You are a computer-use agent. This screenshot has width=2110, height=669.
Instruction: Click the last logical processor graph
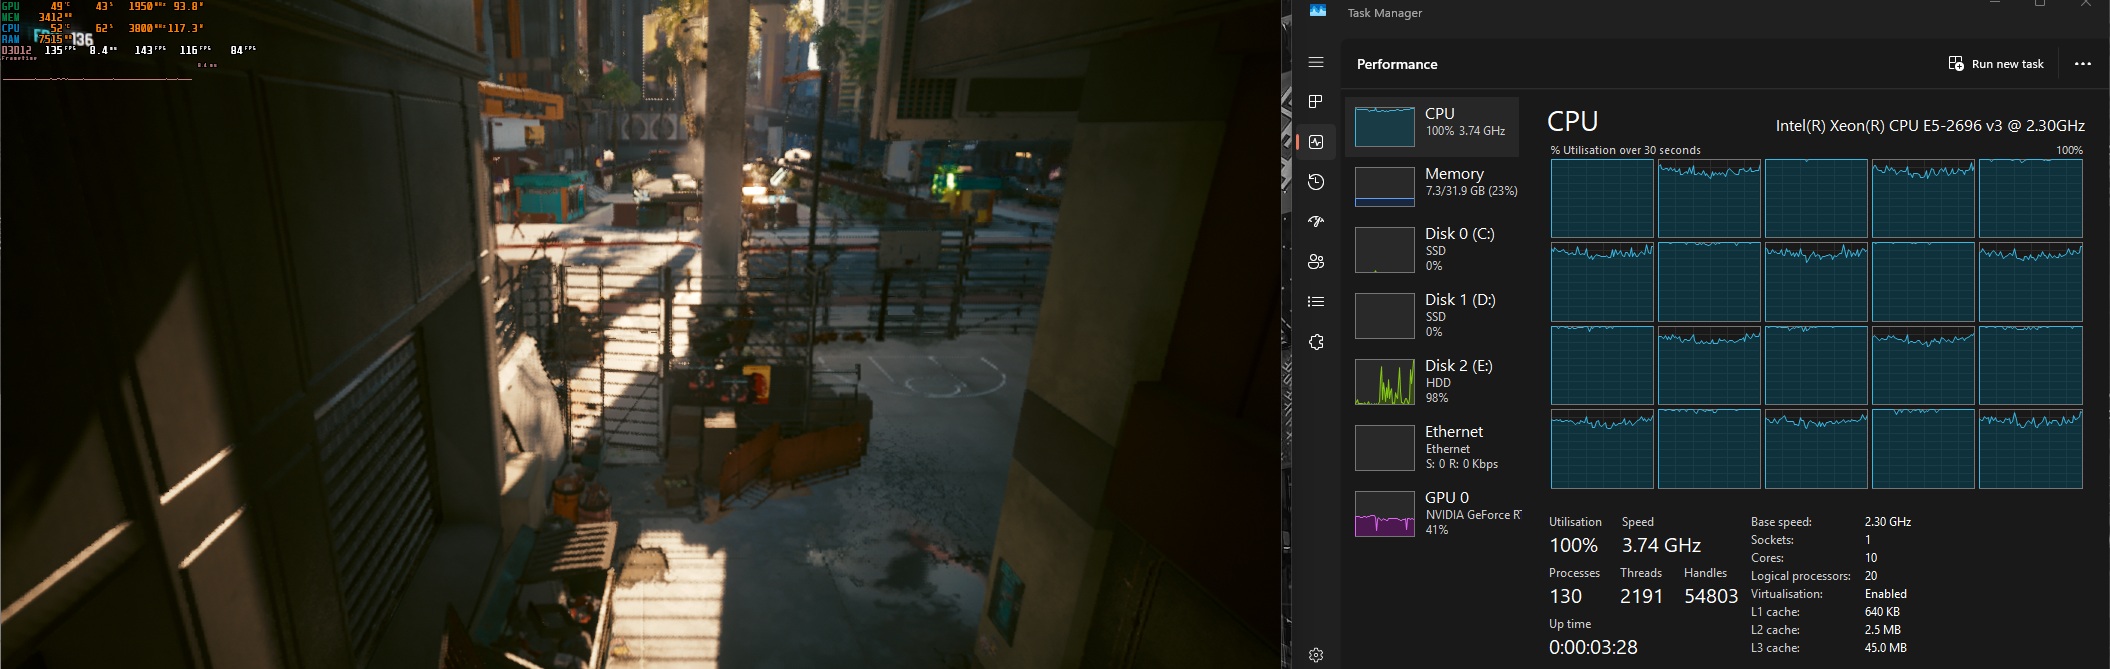coord(2030,449)
